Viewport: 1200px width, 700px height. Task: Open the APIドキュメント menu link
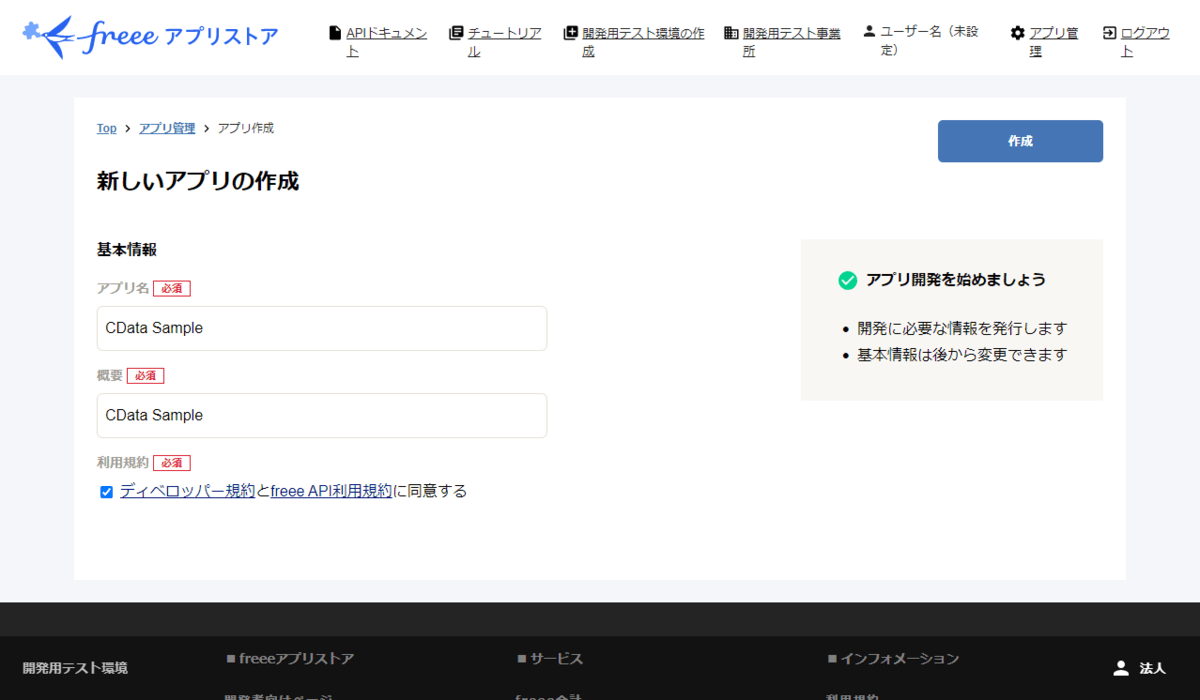(x=386, y=42)
